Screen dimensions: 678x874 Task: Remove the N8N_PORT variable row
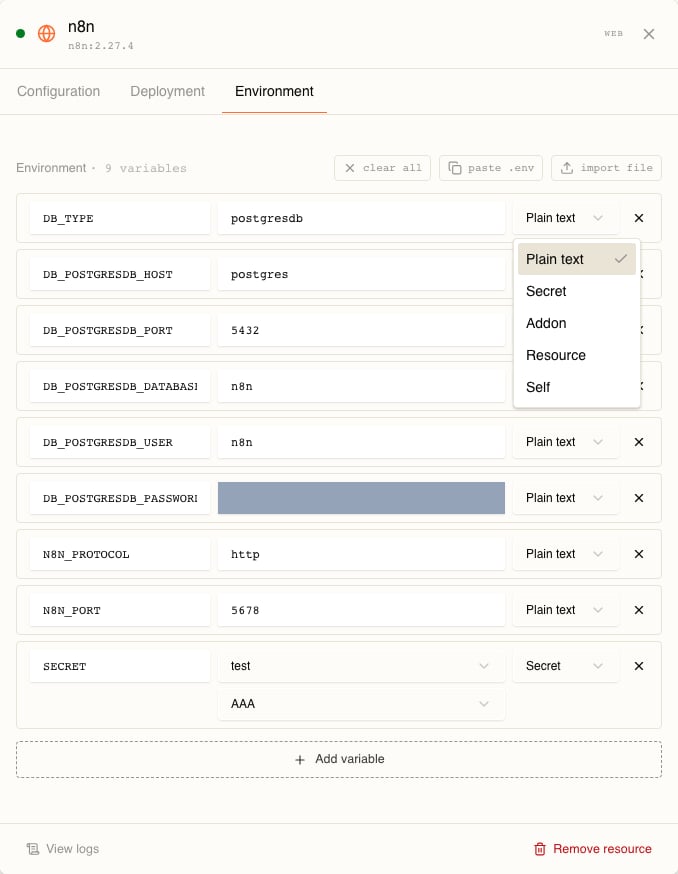pyautogui.click(x=639, y=610)
